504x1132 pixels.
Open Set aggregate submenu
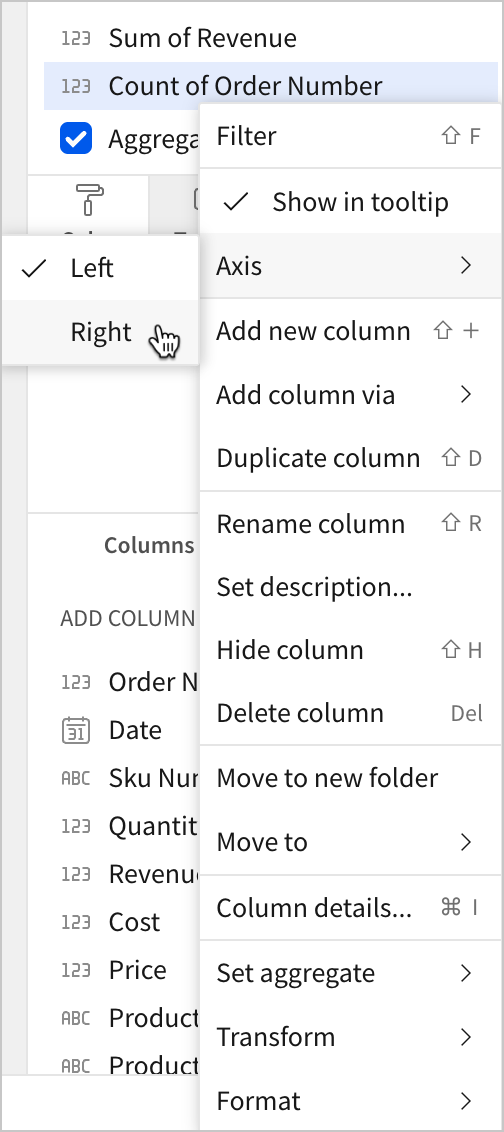(x=350, y=972)
